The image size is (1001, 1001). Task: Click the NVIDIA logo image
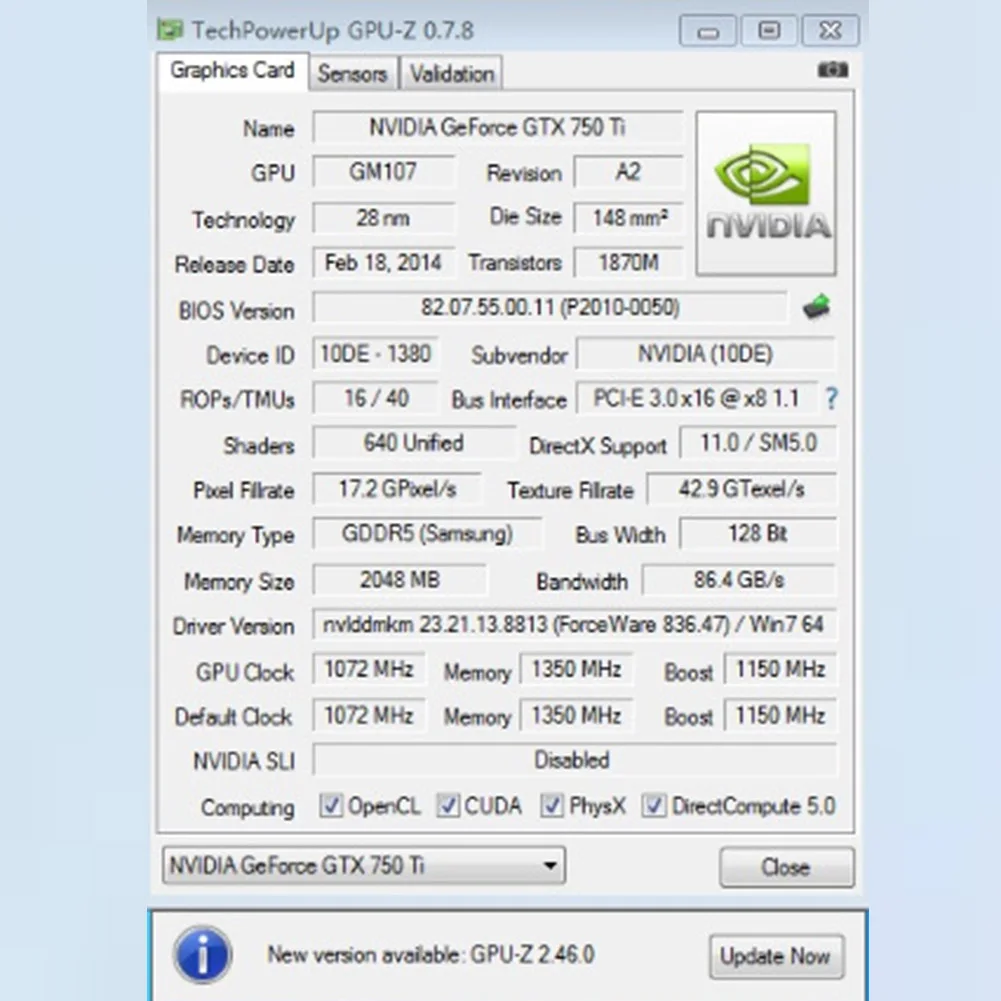click(766, 193)
